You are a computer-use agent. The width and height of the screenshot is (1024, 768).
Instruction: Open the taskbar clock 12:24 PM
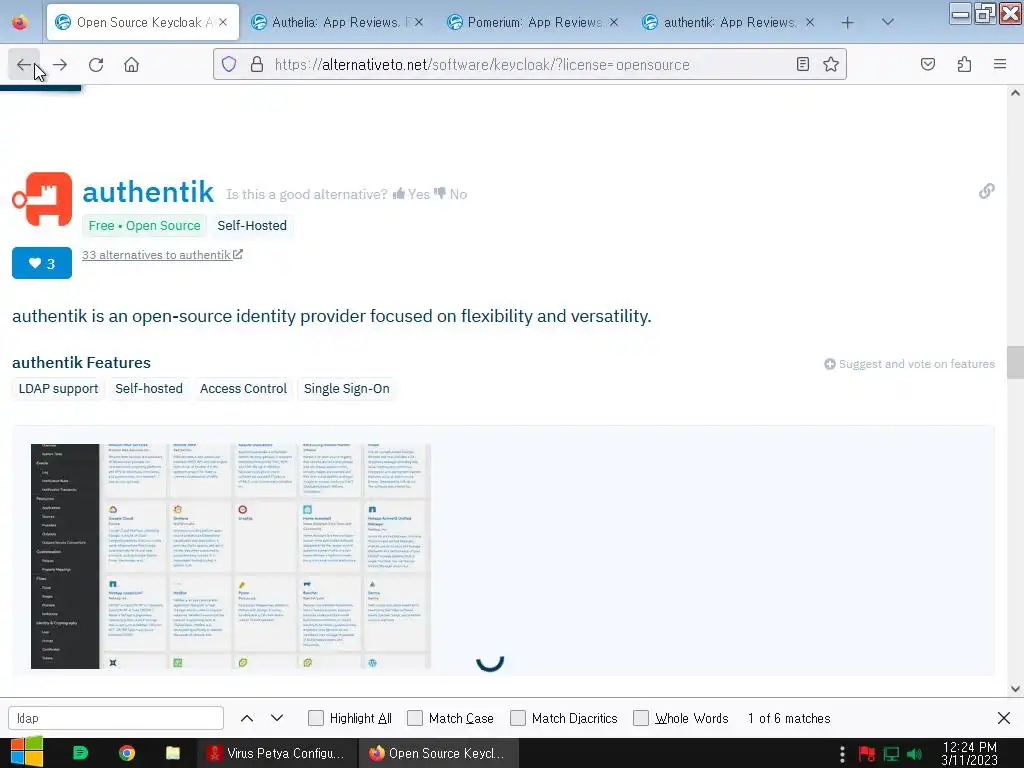point(970,754)
